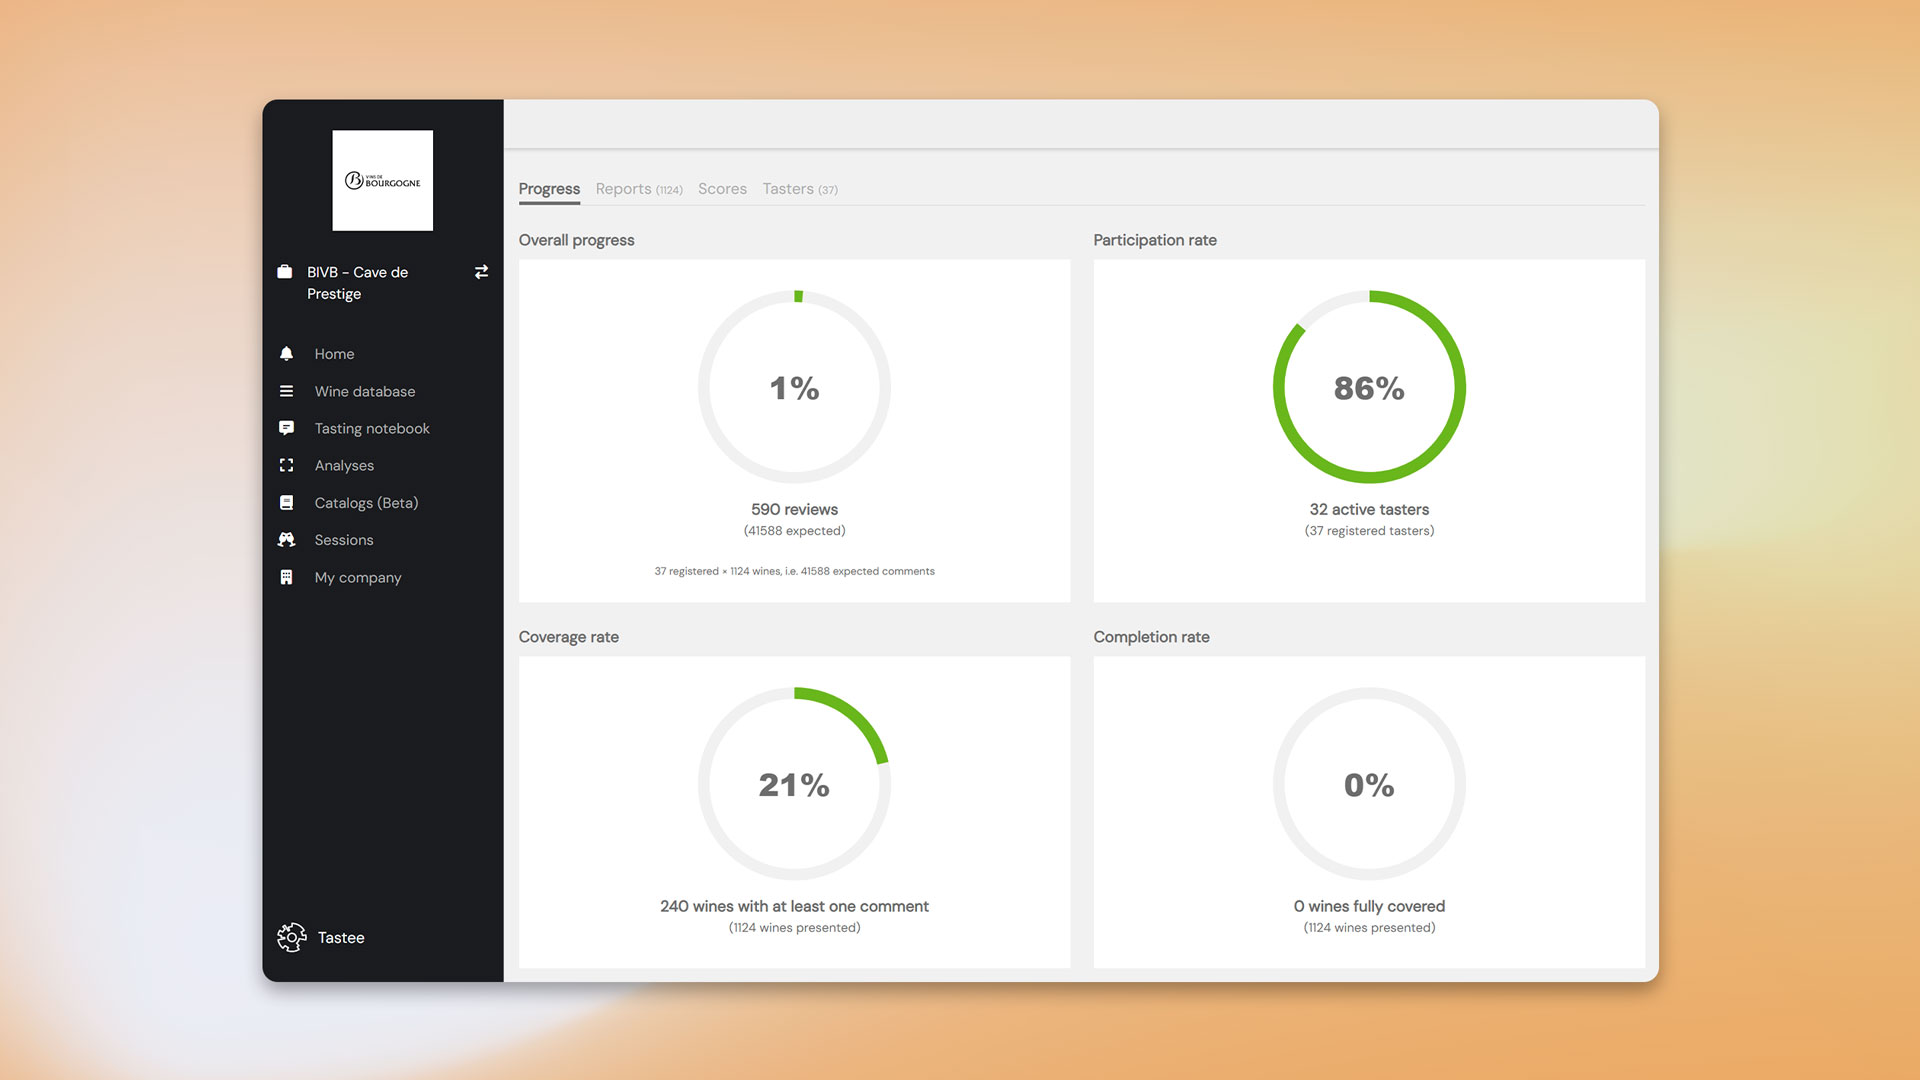Image resolution: width=1920 pixels, height=1080 pixels.
Task: Open My company building icon
Action: point(288,577)
